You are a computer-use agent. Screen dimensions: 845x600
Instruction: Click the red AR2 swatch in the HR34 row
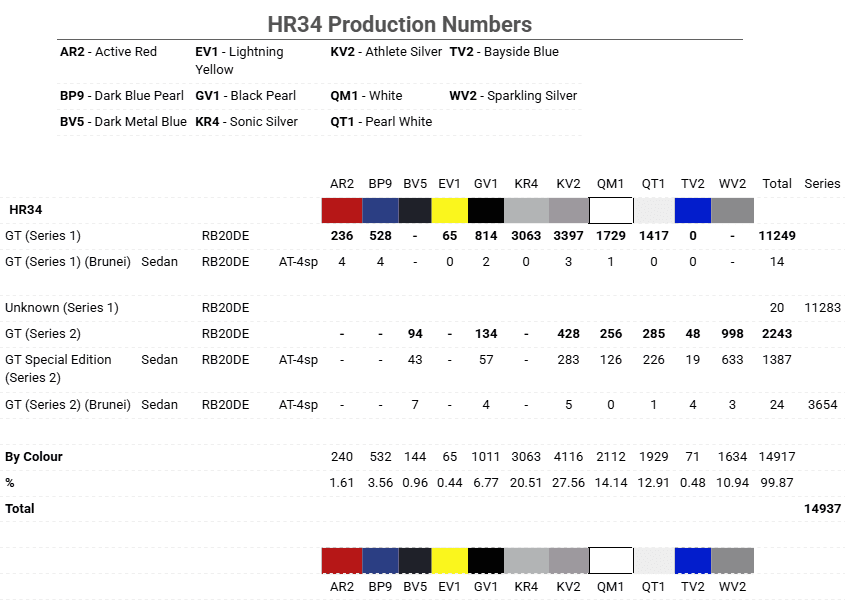click(341, 210)
